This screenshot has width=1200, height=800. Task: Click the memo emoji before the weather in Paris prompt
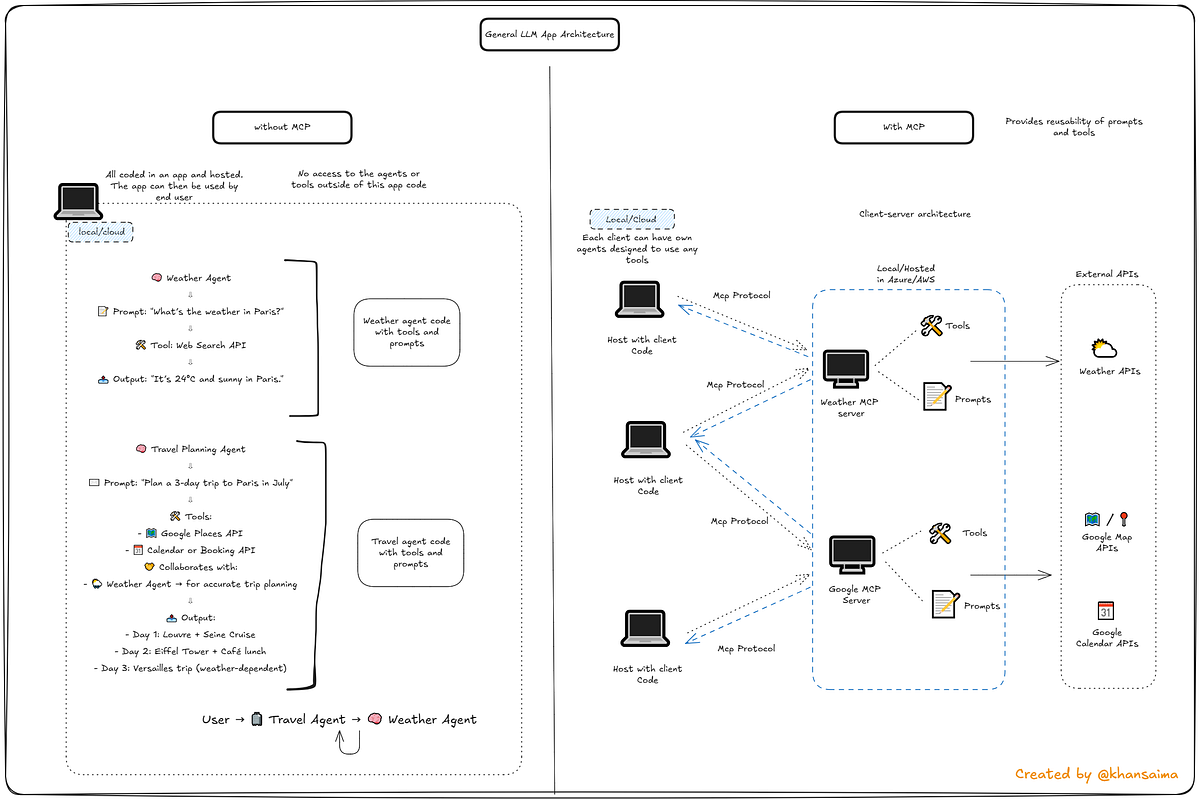click(x=102, y=311)
